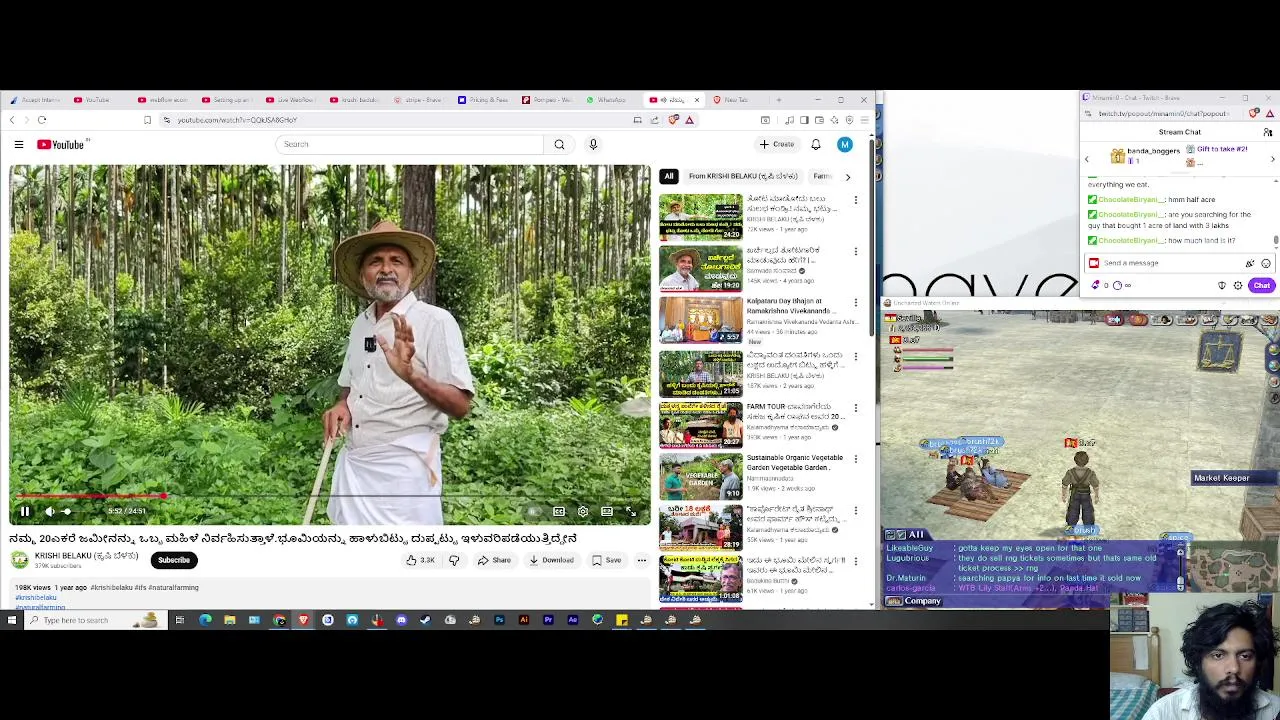
Task: Open options for the Kalpataru Day Bhajan video
Action: coord(855,303)
